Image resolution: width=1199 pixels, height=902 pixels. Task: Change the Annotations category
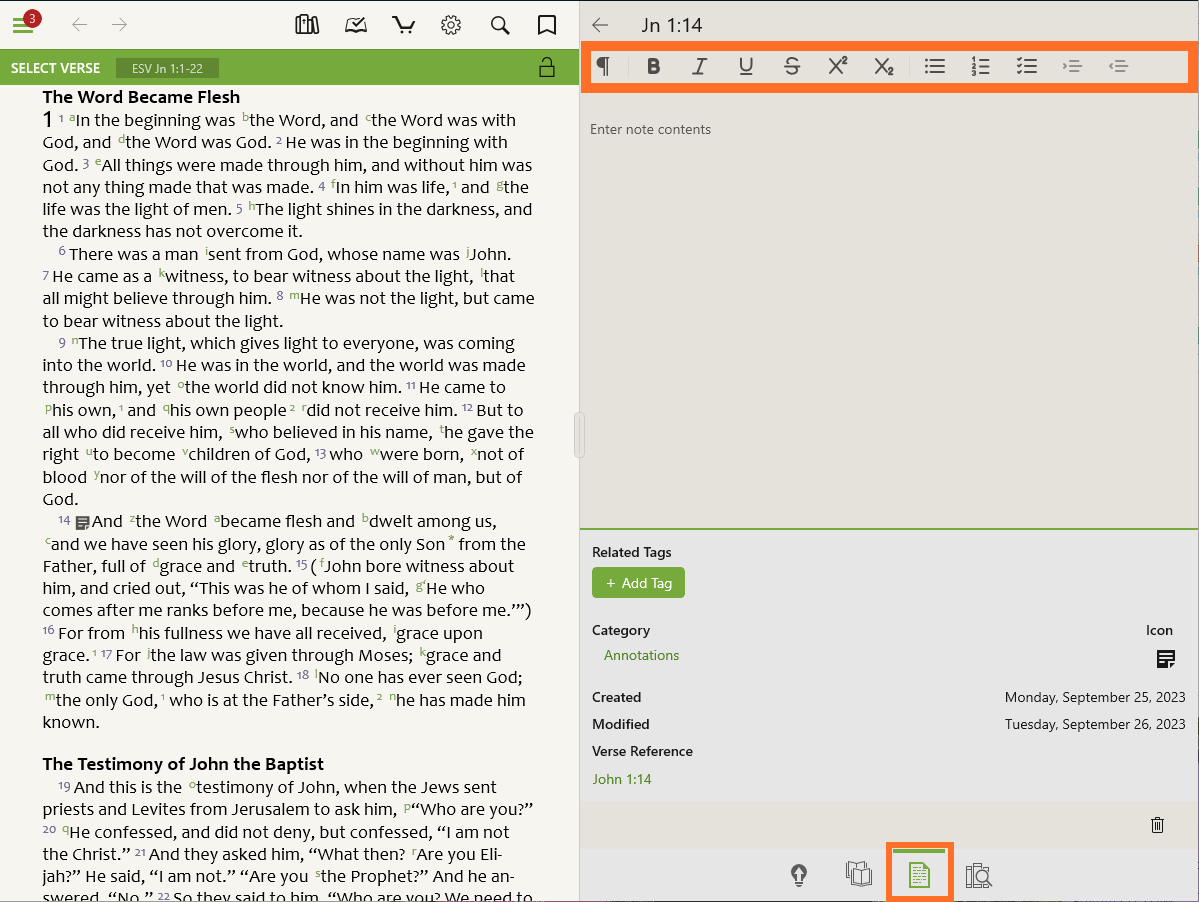tap(641, 655)
